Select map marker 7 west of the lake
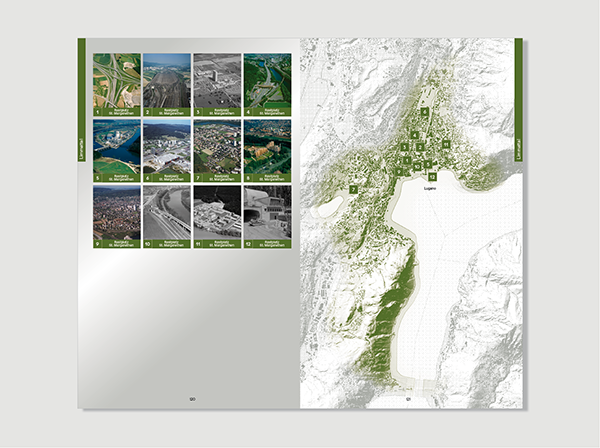Screen dimensions: 600x448 354,188
